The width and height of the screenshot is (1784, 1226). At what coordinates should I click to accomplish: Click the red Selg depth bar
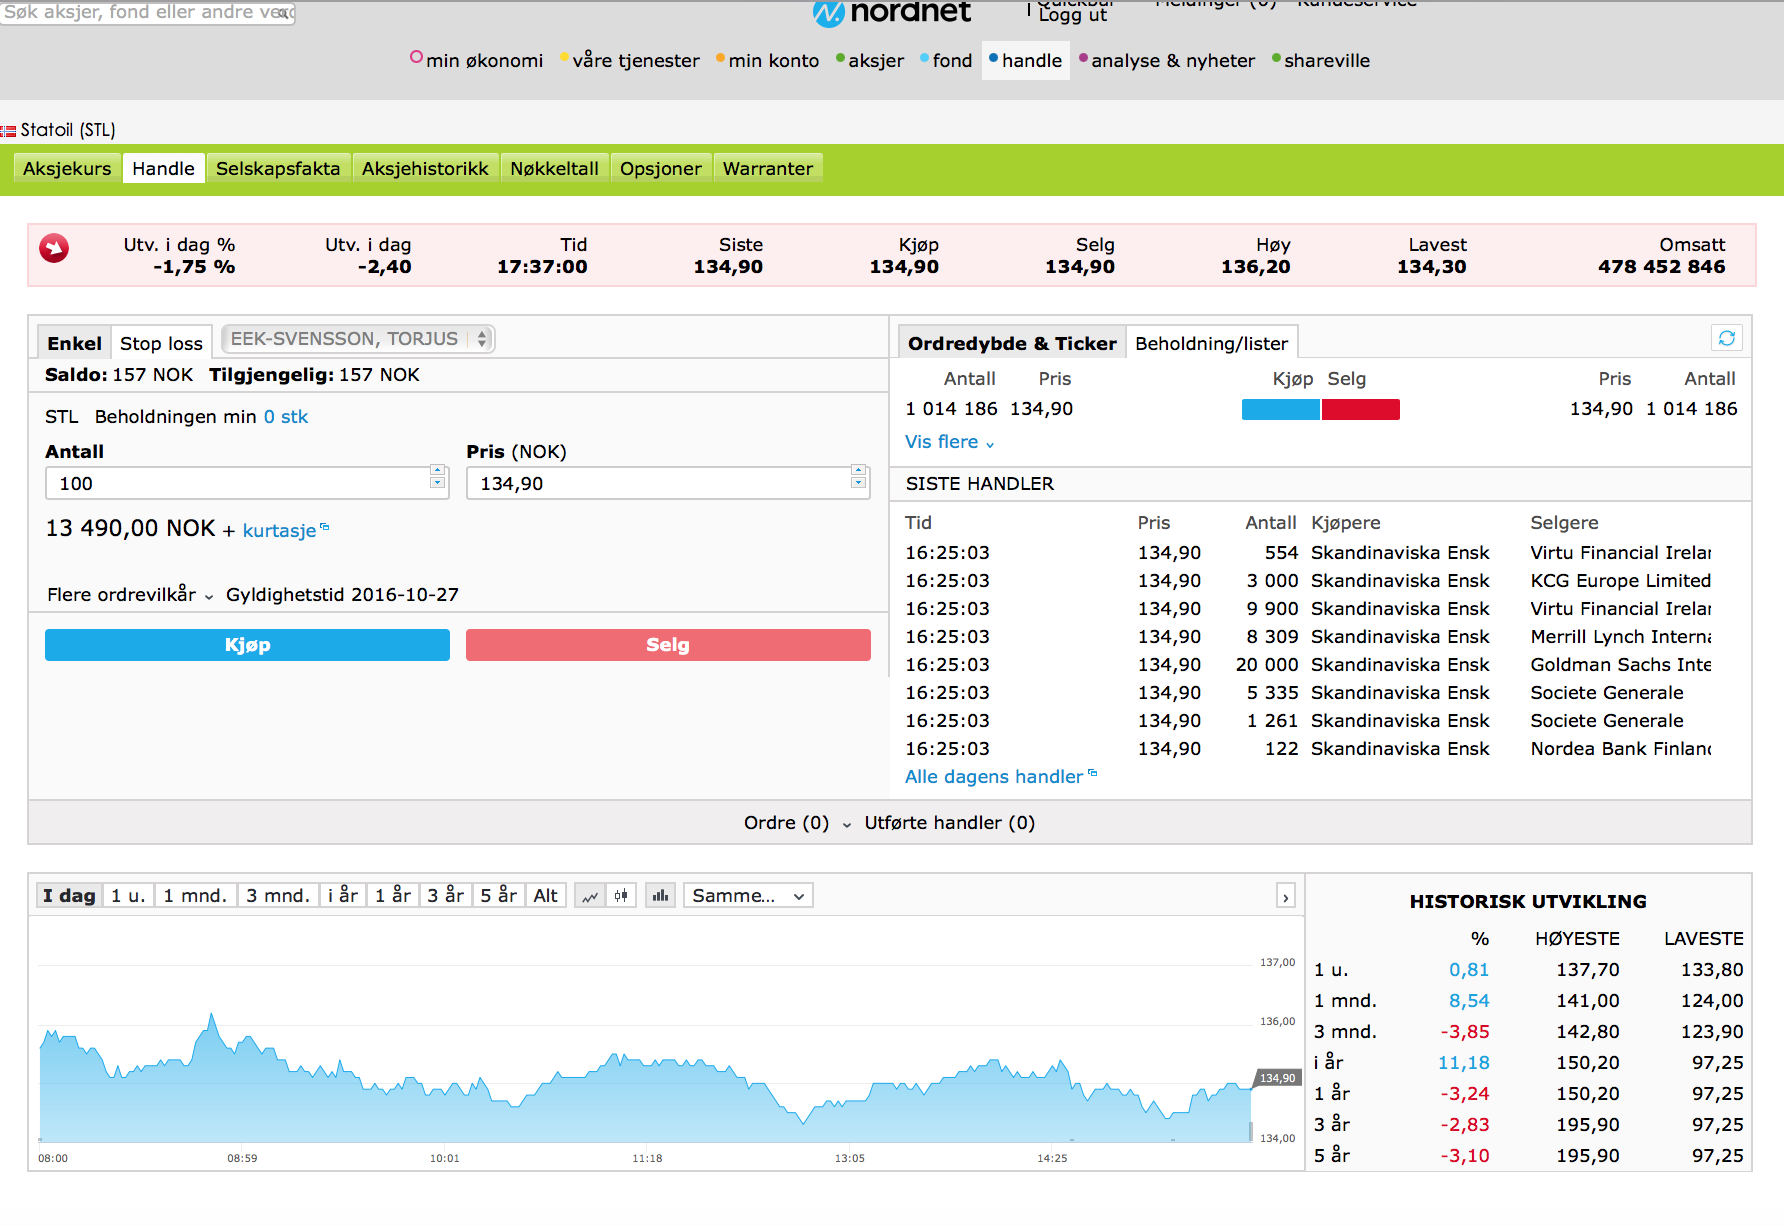(x=1361, y=409)
